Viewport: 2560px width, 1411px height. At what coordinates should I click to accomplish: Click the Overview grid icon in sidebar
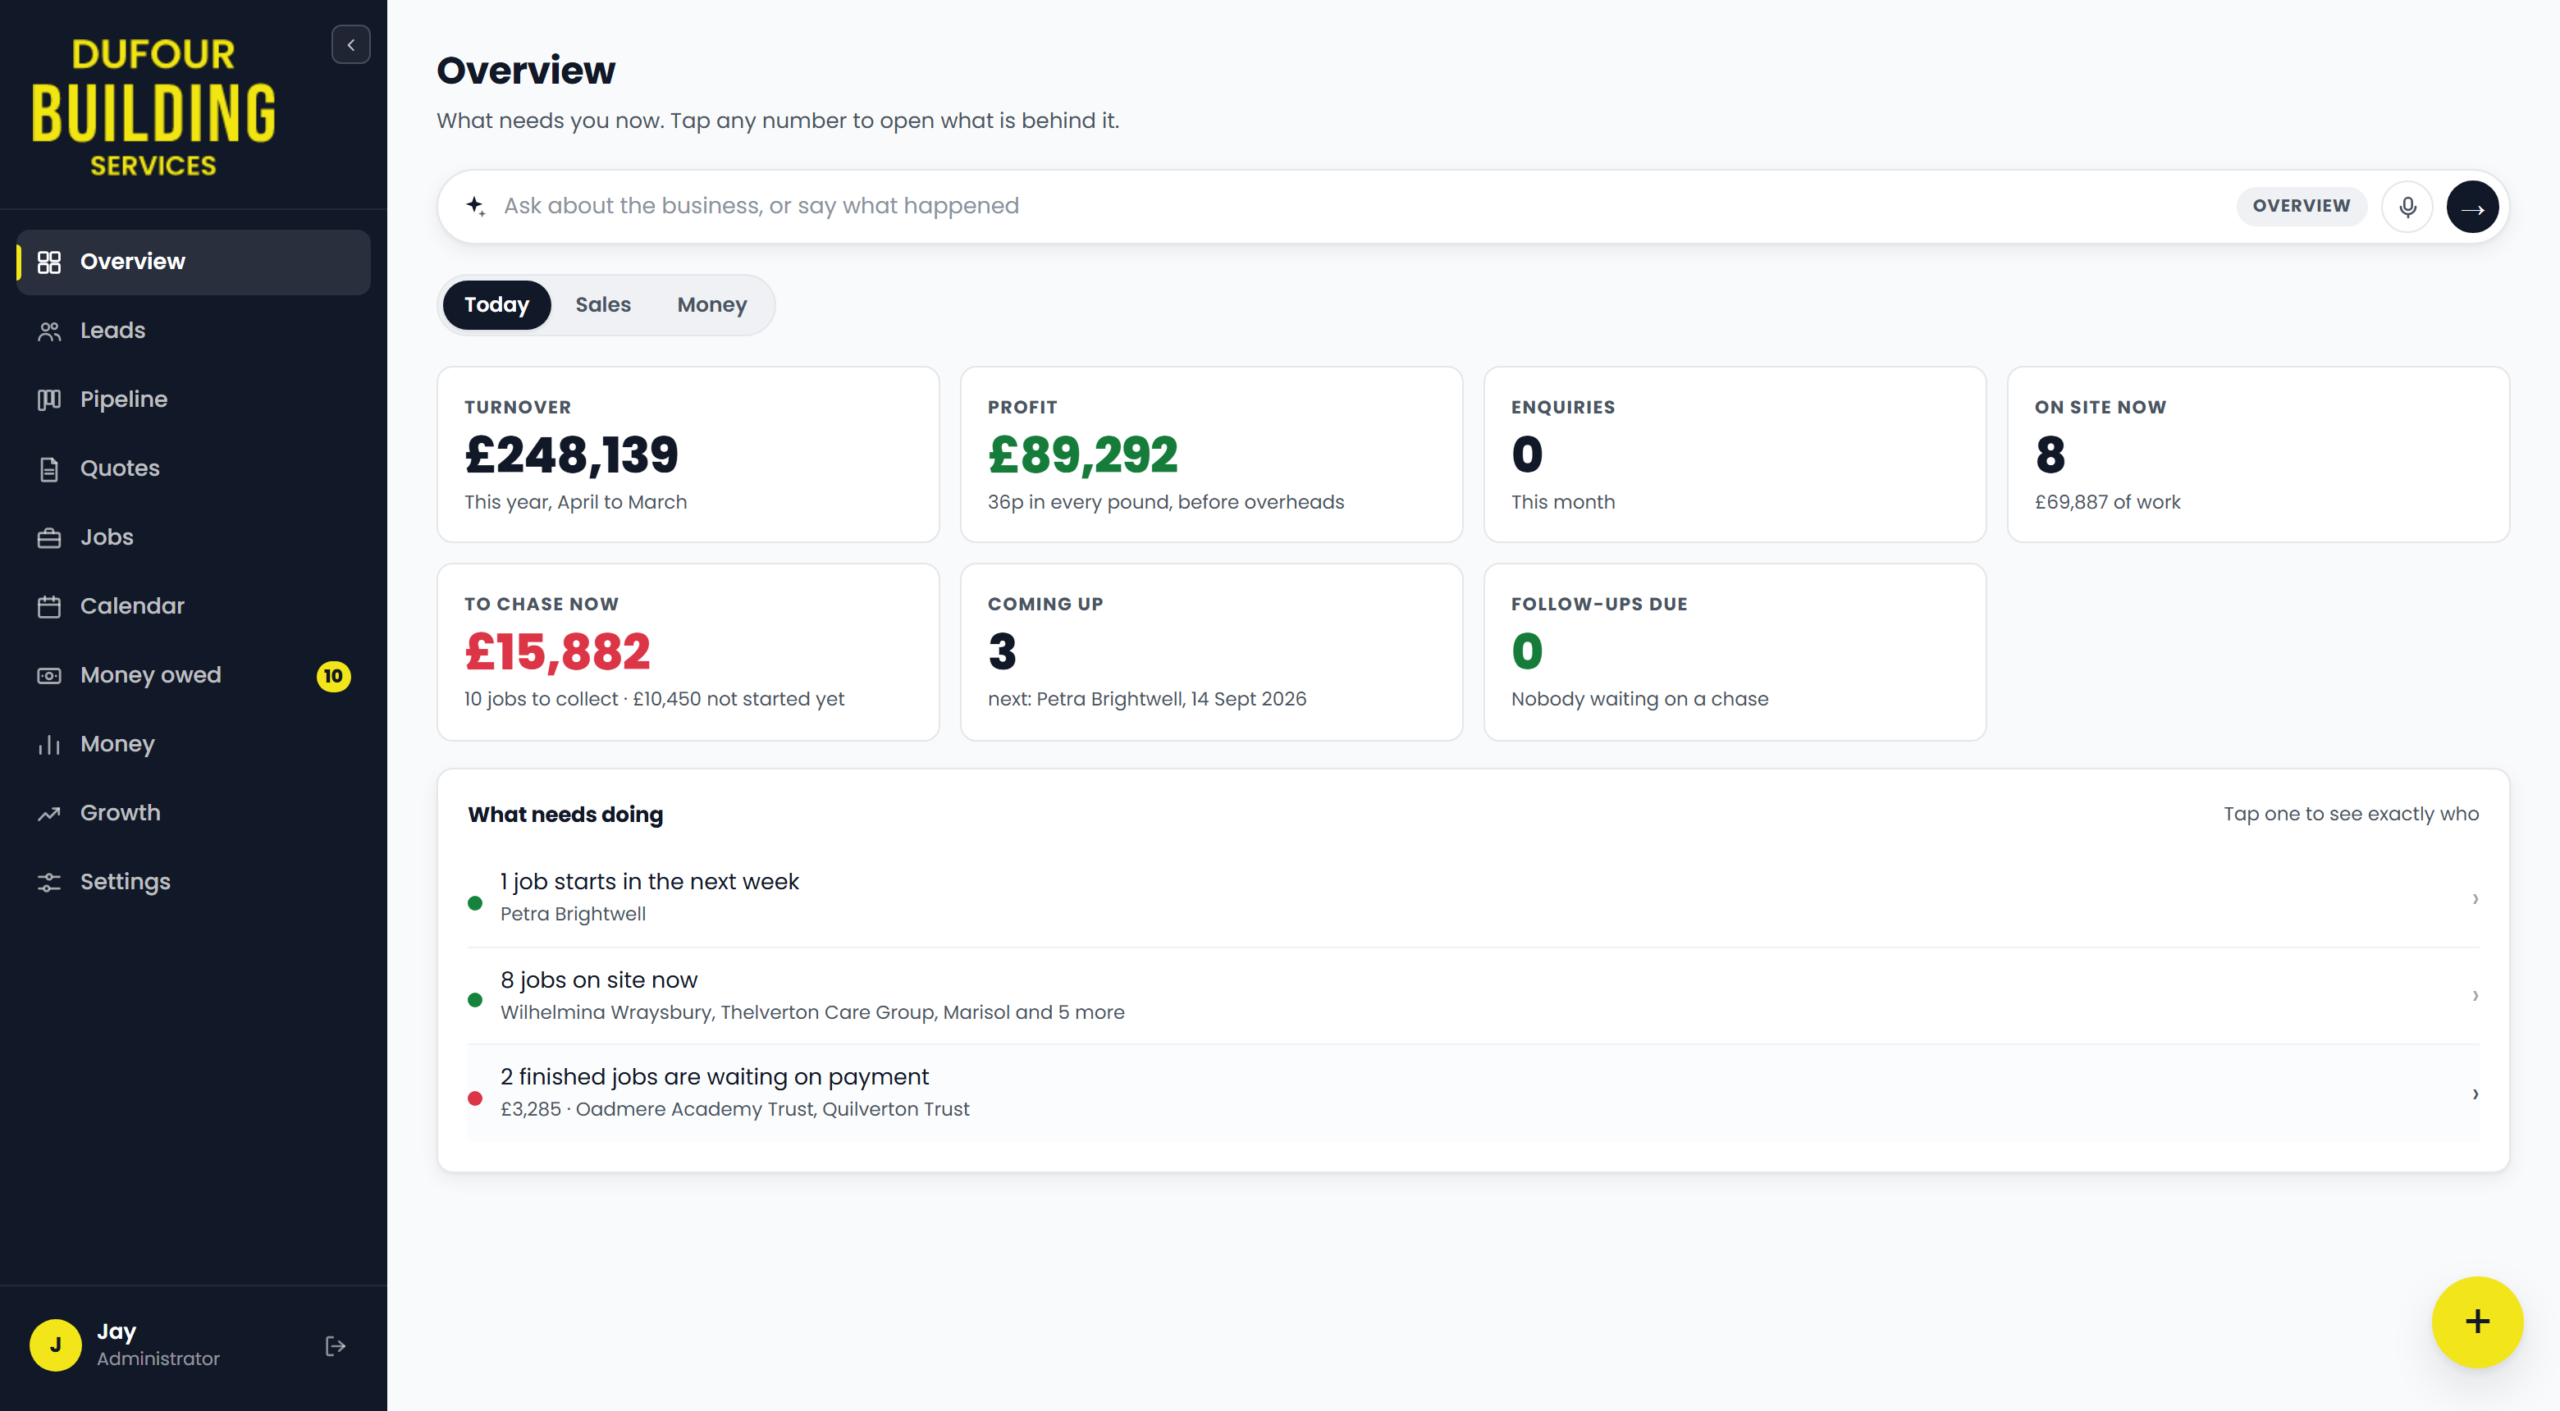49,262
